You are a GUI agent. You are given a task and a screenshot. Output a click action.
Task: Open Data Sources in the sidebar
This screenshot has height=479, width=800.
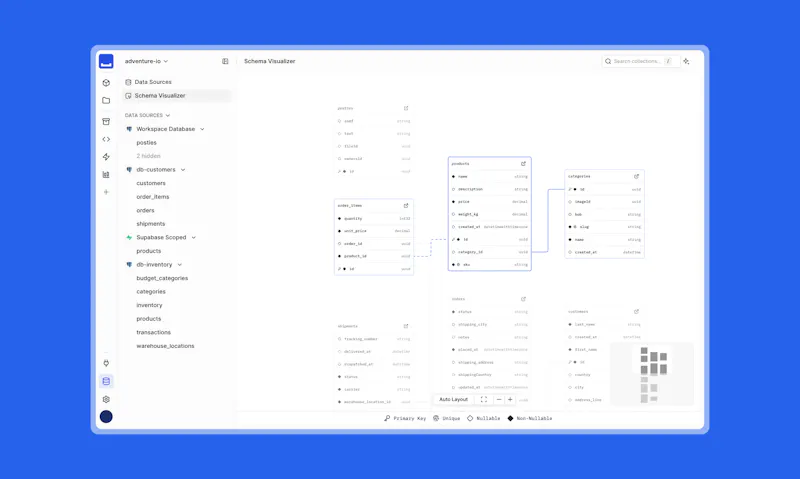coord(177,82)
